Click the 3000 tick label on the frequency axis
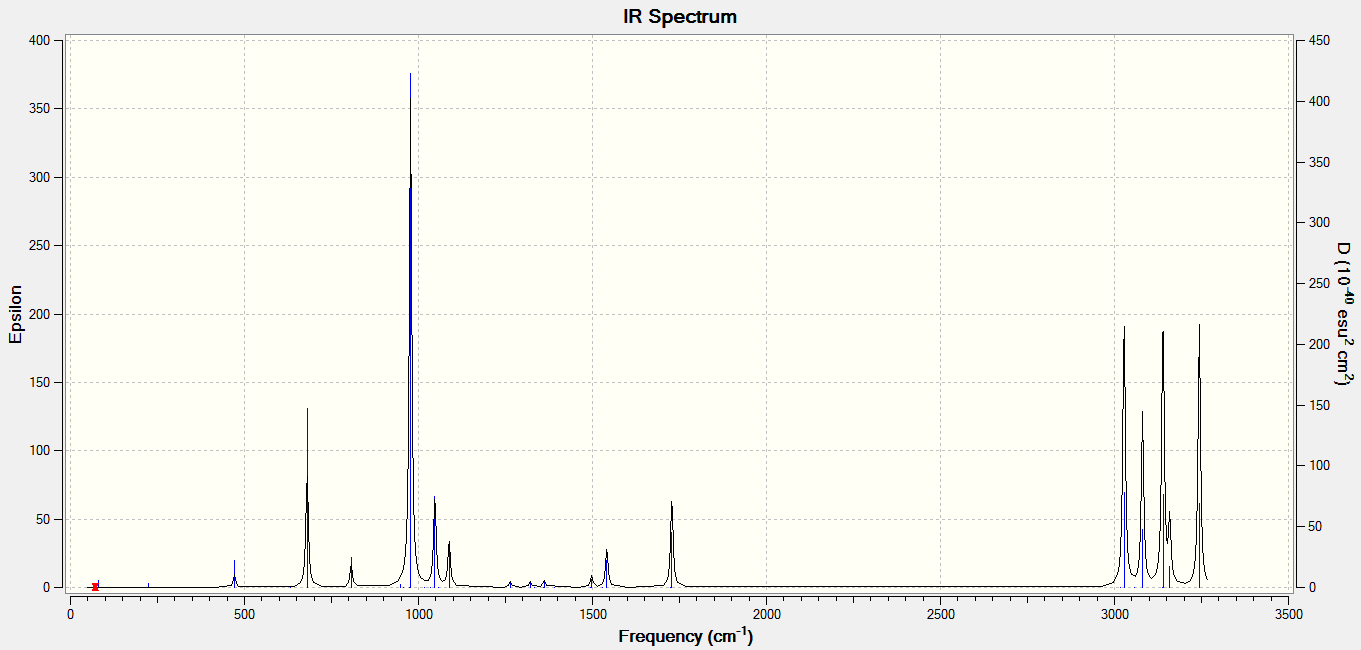Image resolution: width=1361 pixels, height=650 pixels. 1115,613
